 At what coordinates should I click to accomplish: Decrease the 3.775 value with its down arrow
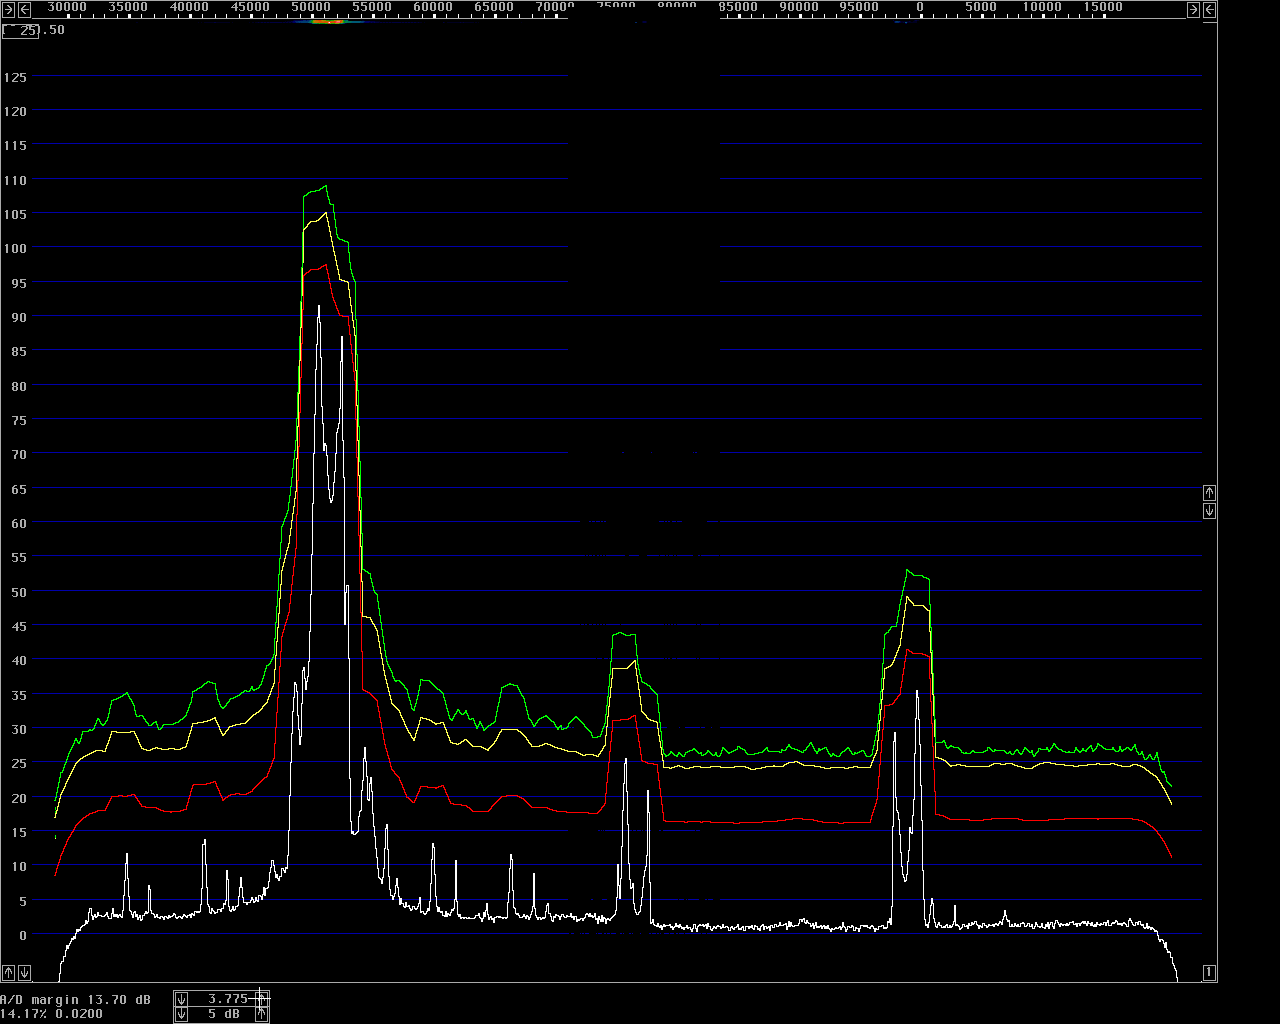[x=181, y=999]
